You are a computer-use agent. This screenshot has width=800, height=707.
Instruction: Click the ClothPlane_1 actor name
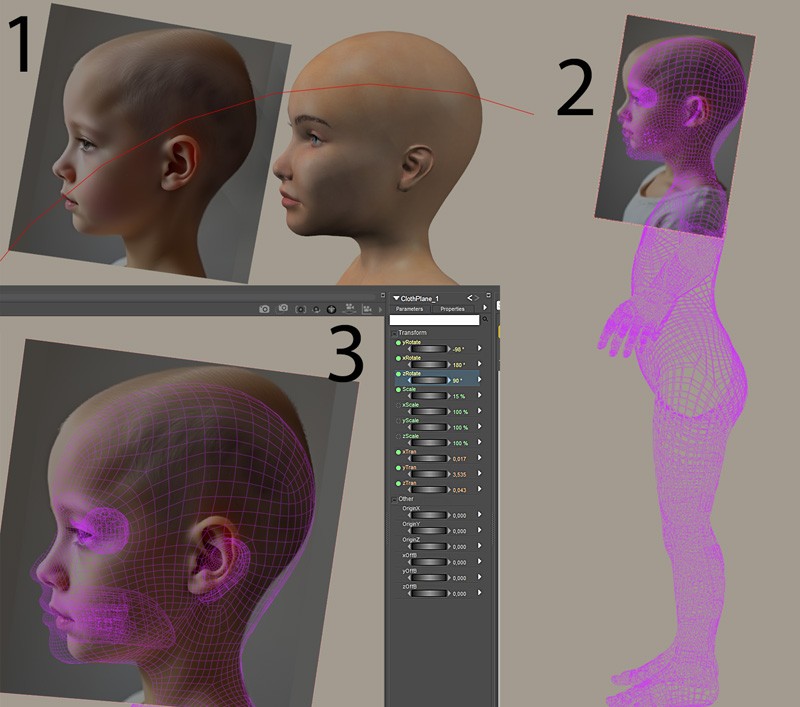[x=420, y=298]
